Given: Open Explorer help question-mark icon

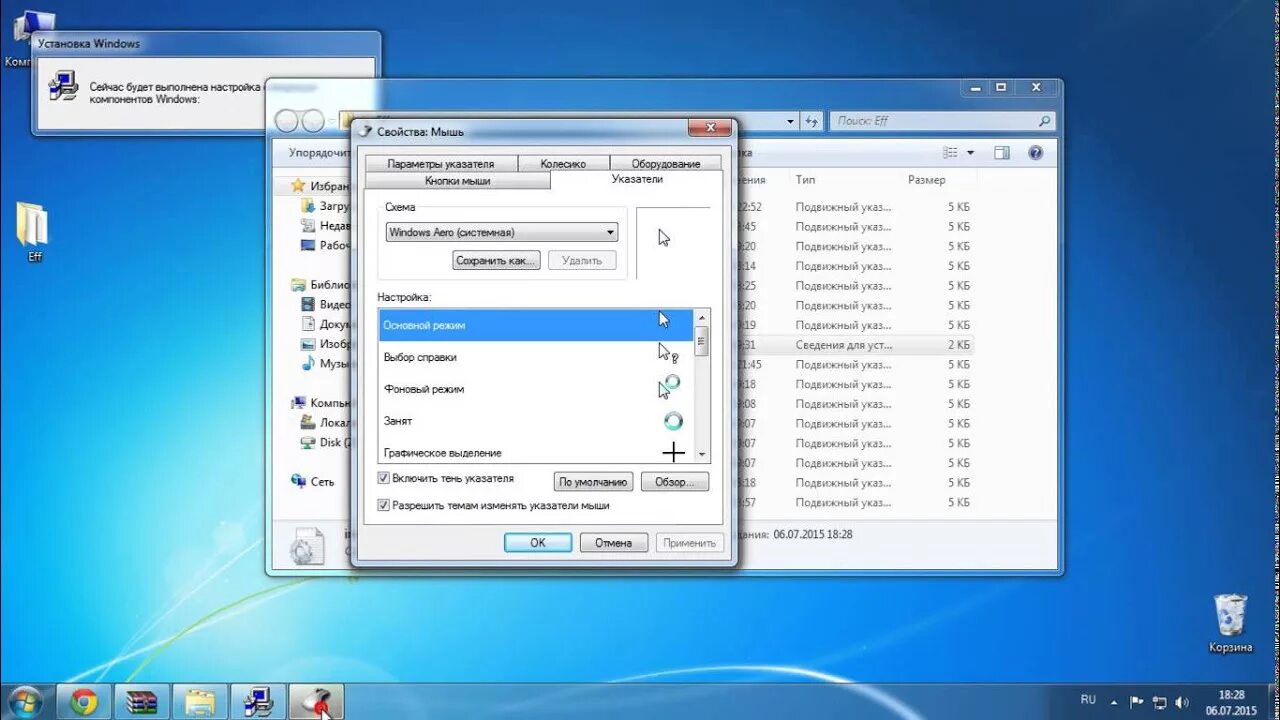Looking at the screenshot, I should (x=1036, y=153).
